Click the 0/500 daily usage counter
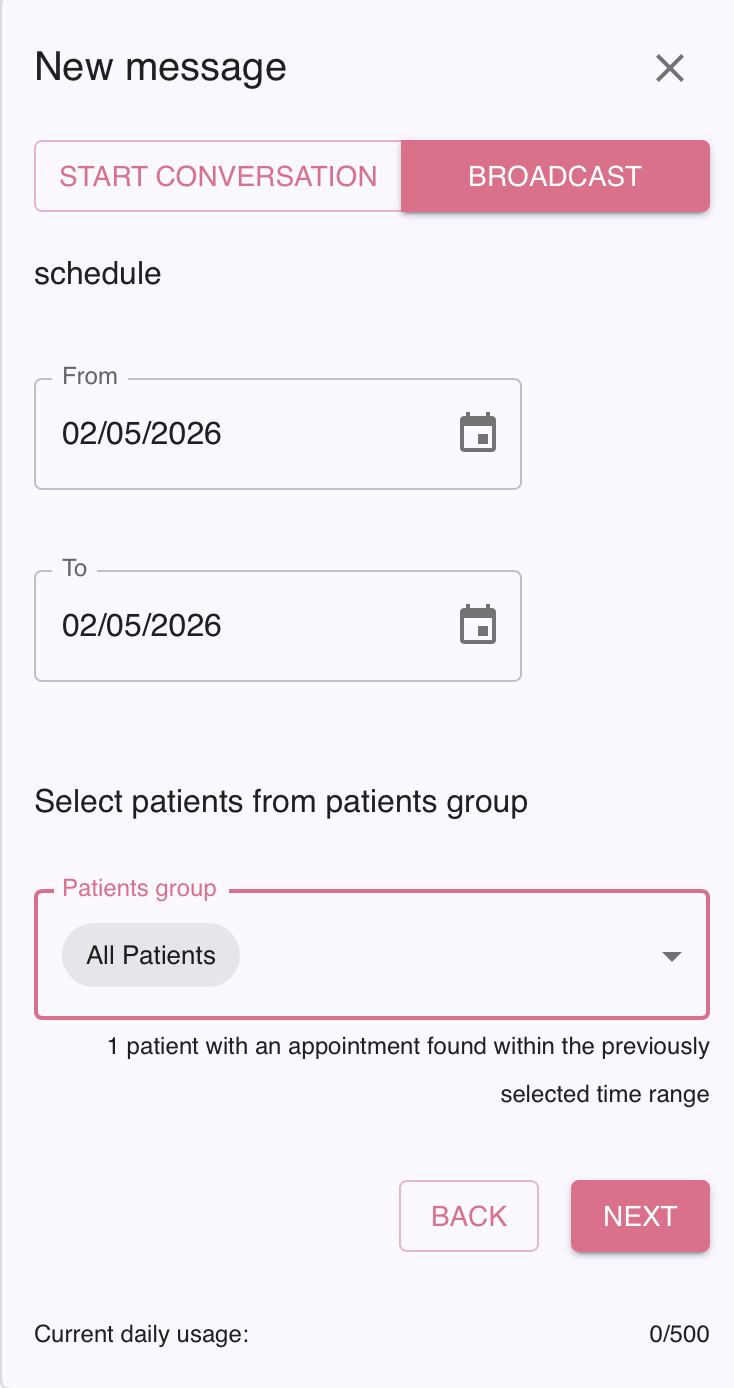Screen dimensions: 734x1388 click(679, 1334)
